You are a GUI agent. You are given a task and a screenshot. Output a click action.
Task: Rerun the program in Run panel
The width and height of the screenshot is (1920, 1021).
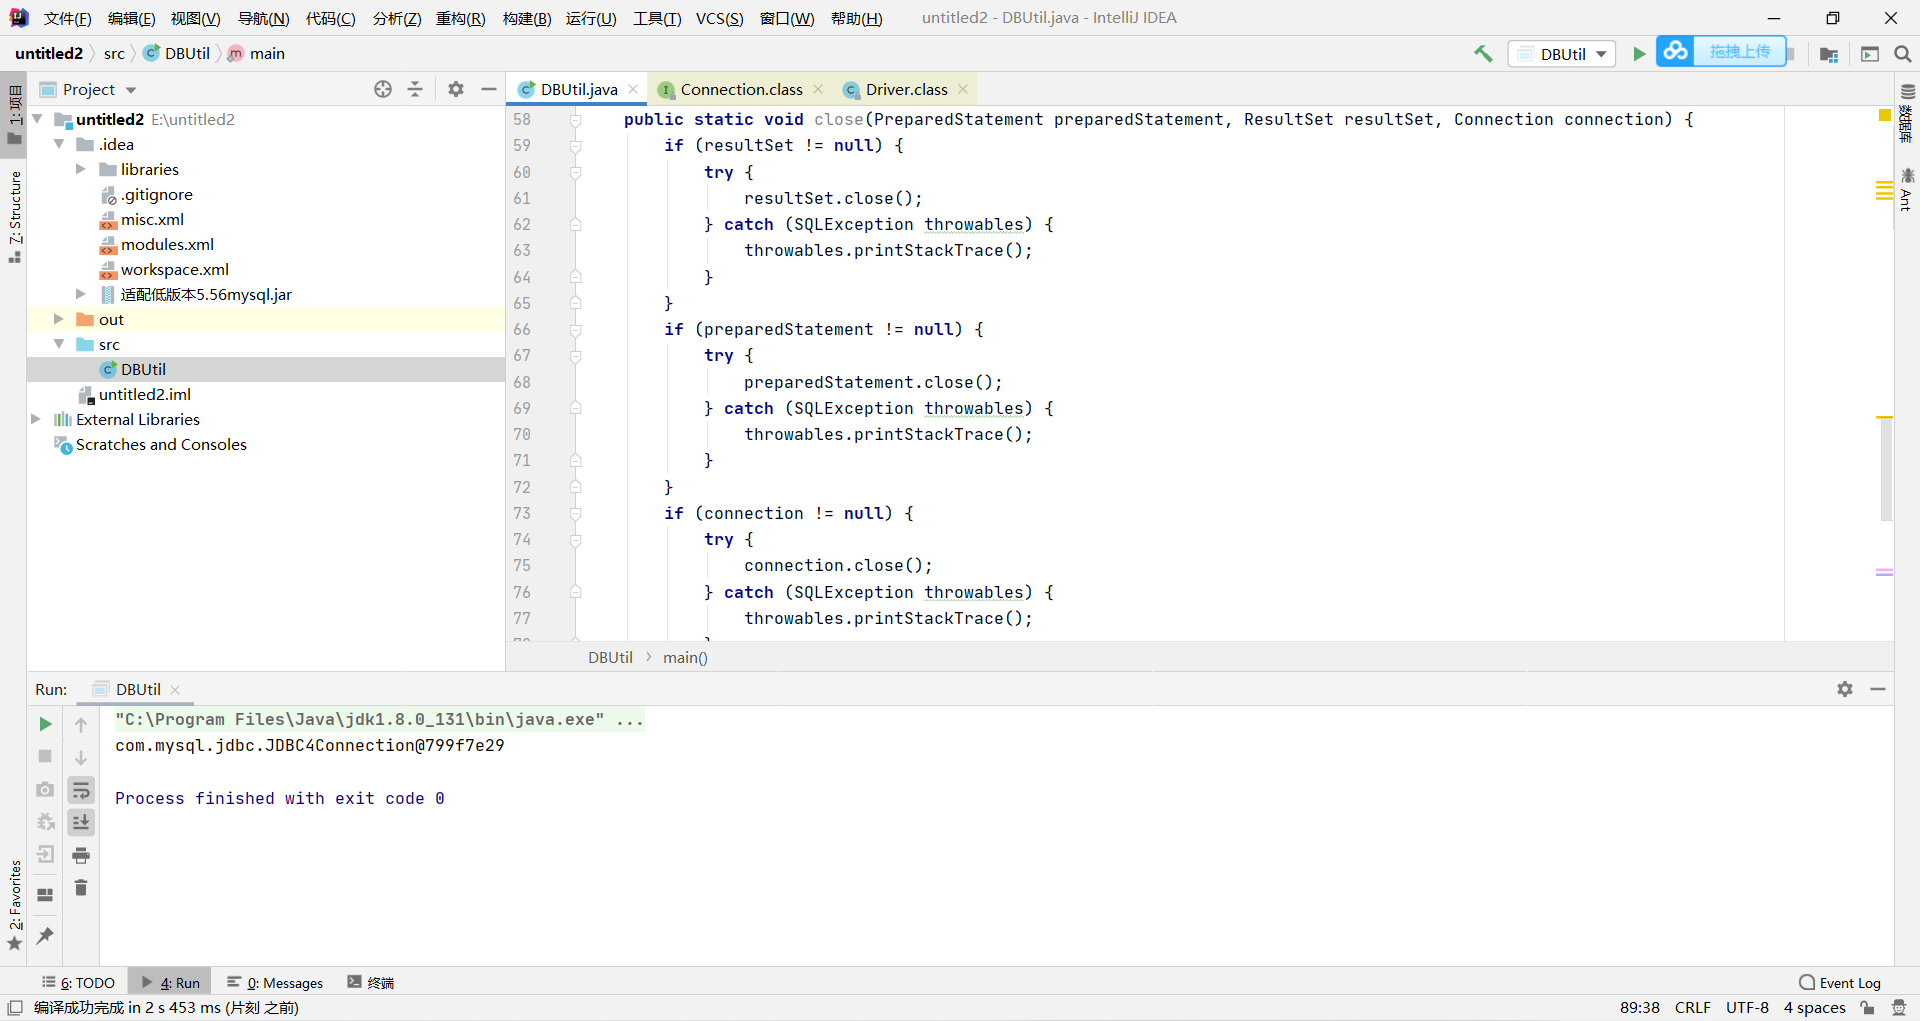tap(44, 724)
